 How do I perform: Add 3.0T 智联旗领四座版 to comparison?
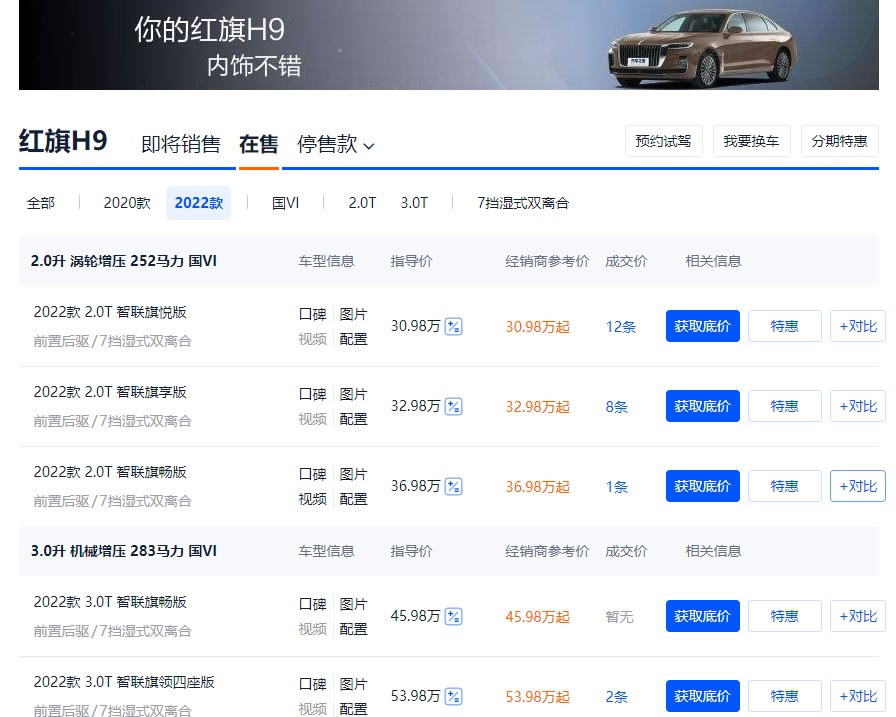tap(858, 696)
